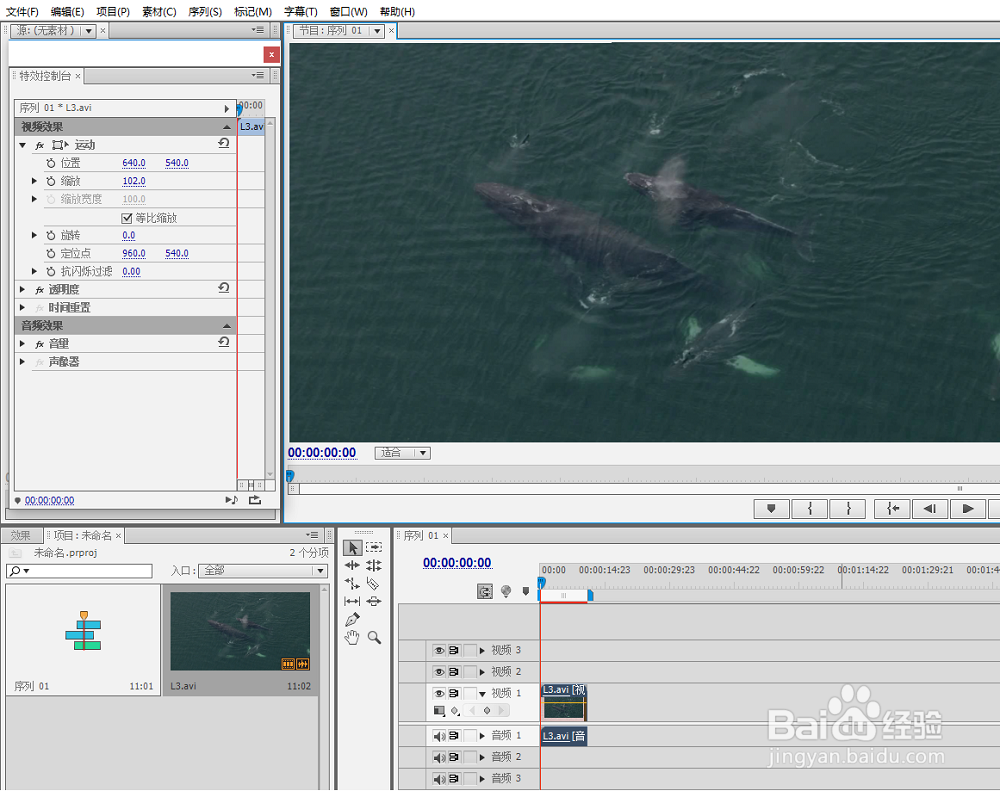Click the Step Back button
This screenshot has width=1000, height=791.
coord(930,508)
